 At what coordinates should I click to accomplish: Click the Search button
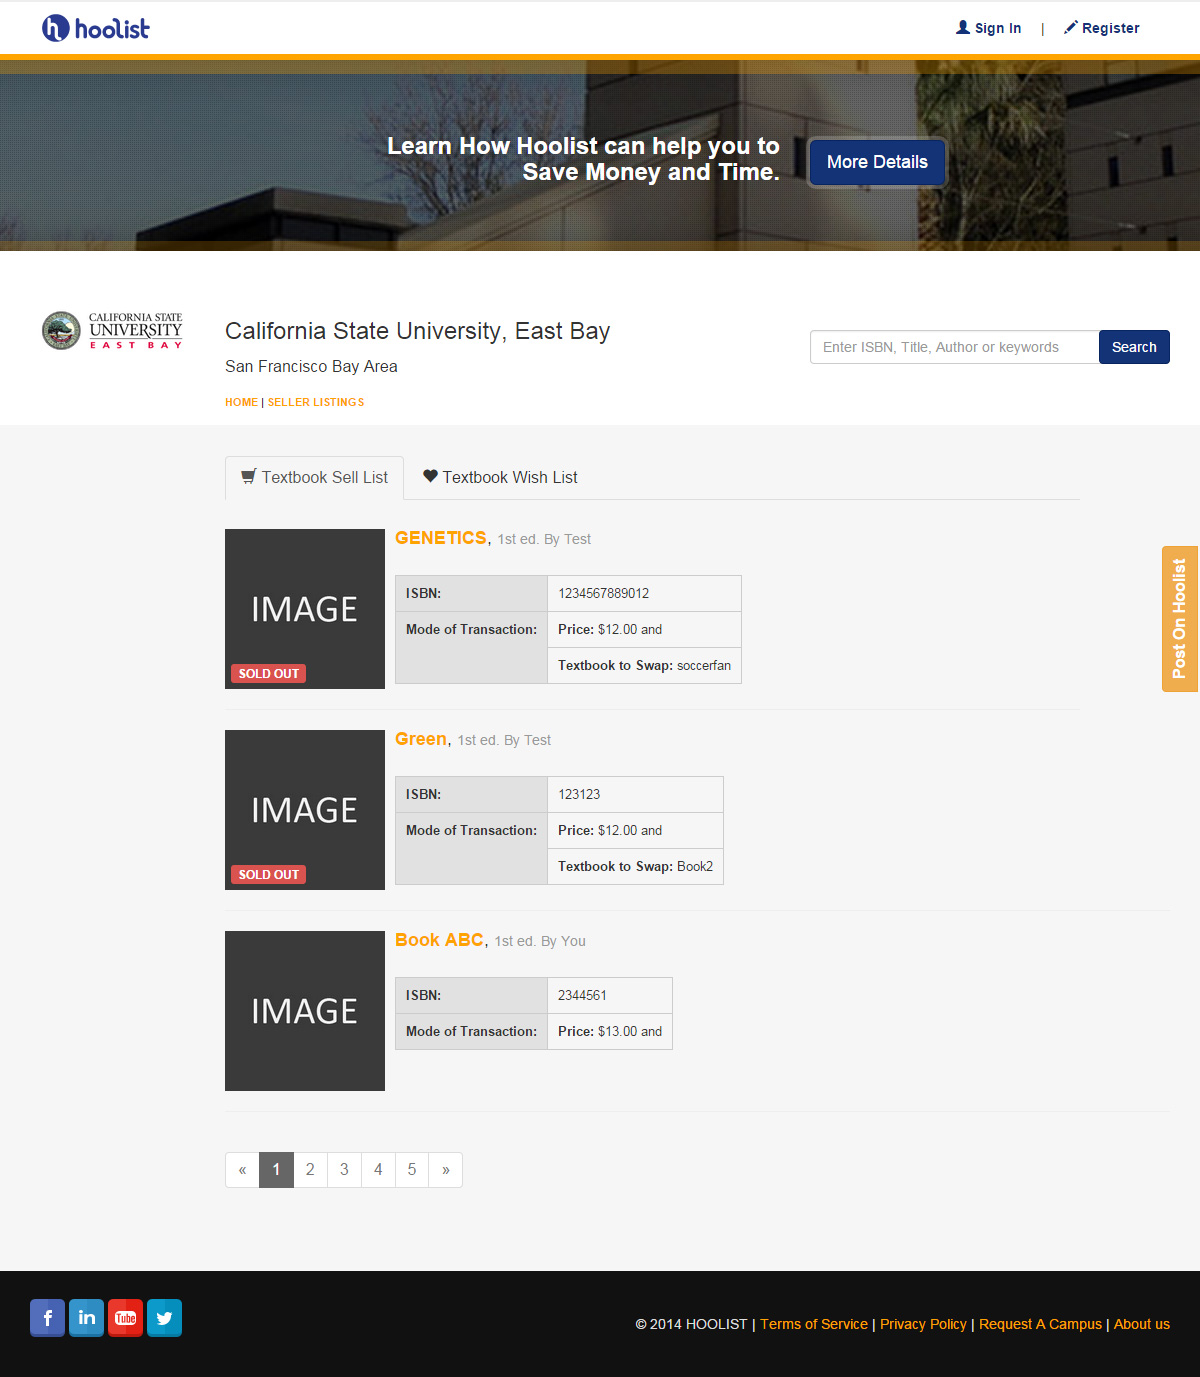(1134, 347)
